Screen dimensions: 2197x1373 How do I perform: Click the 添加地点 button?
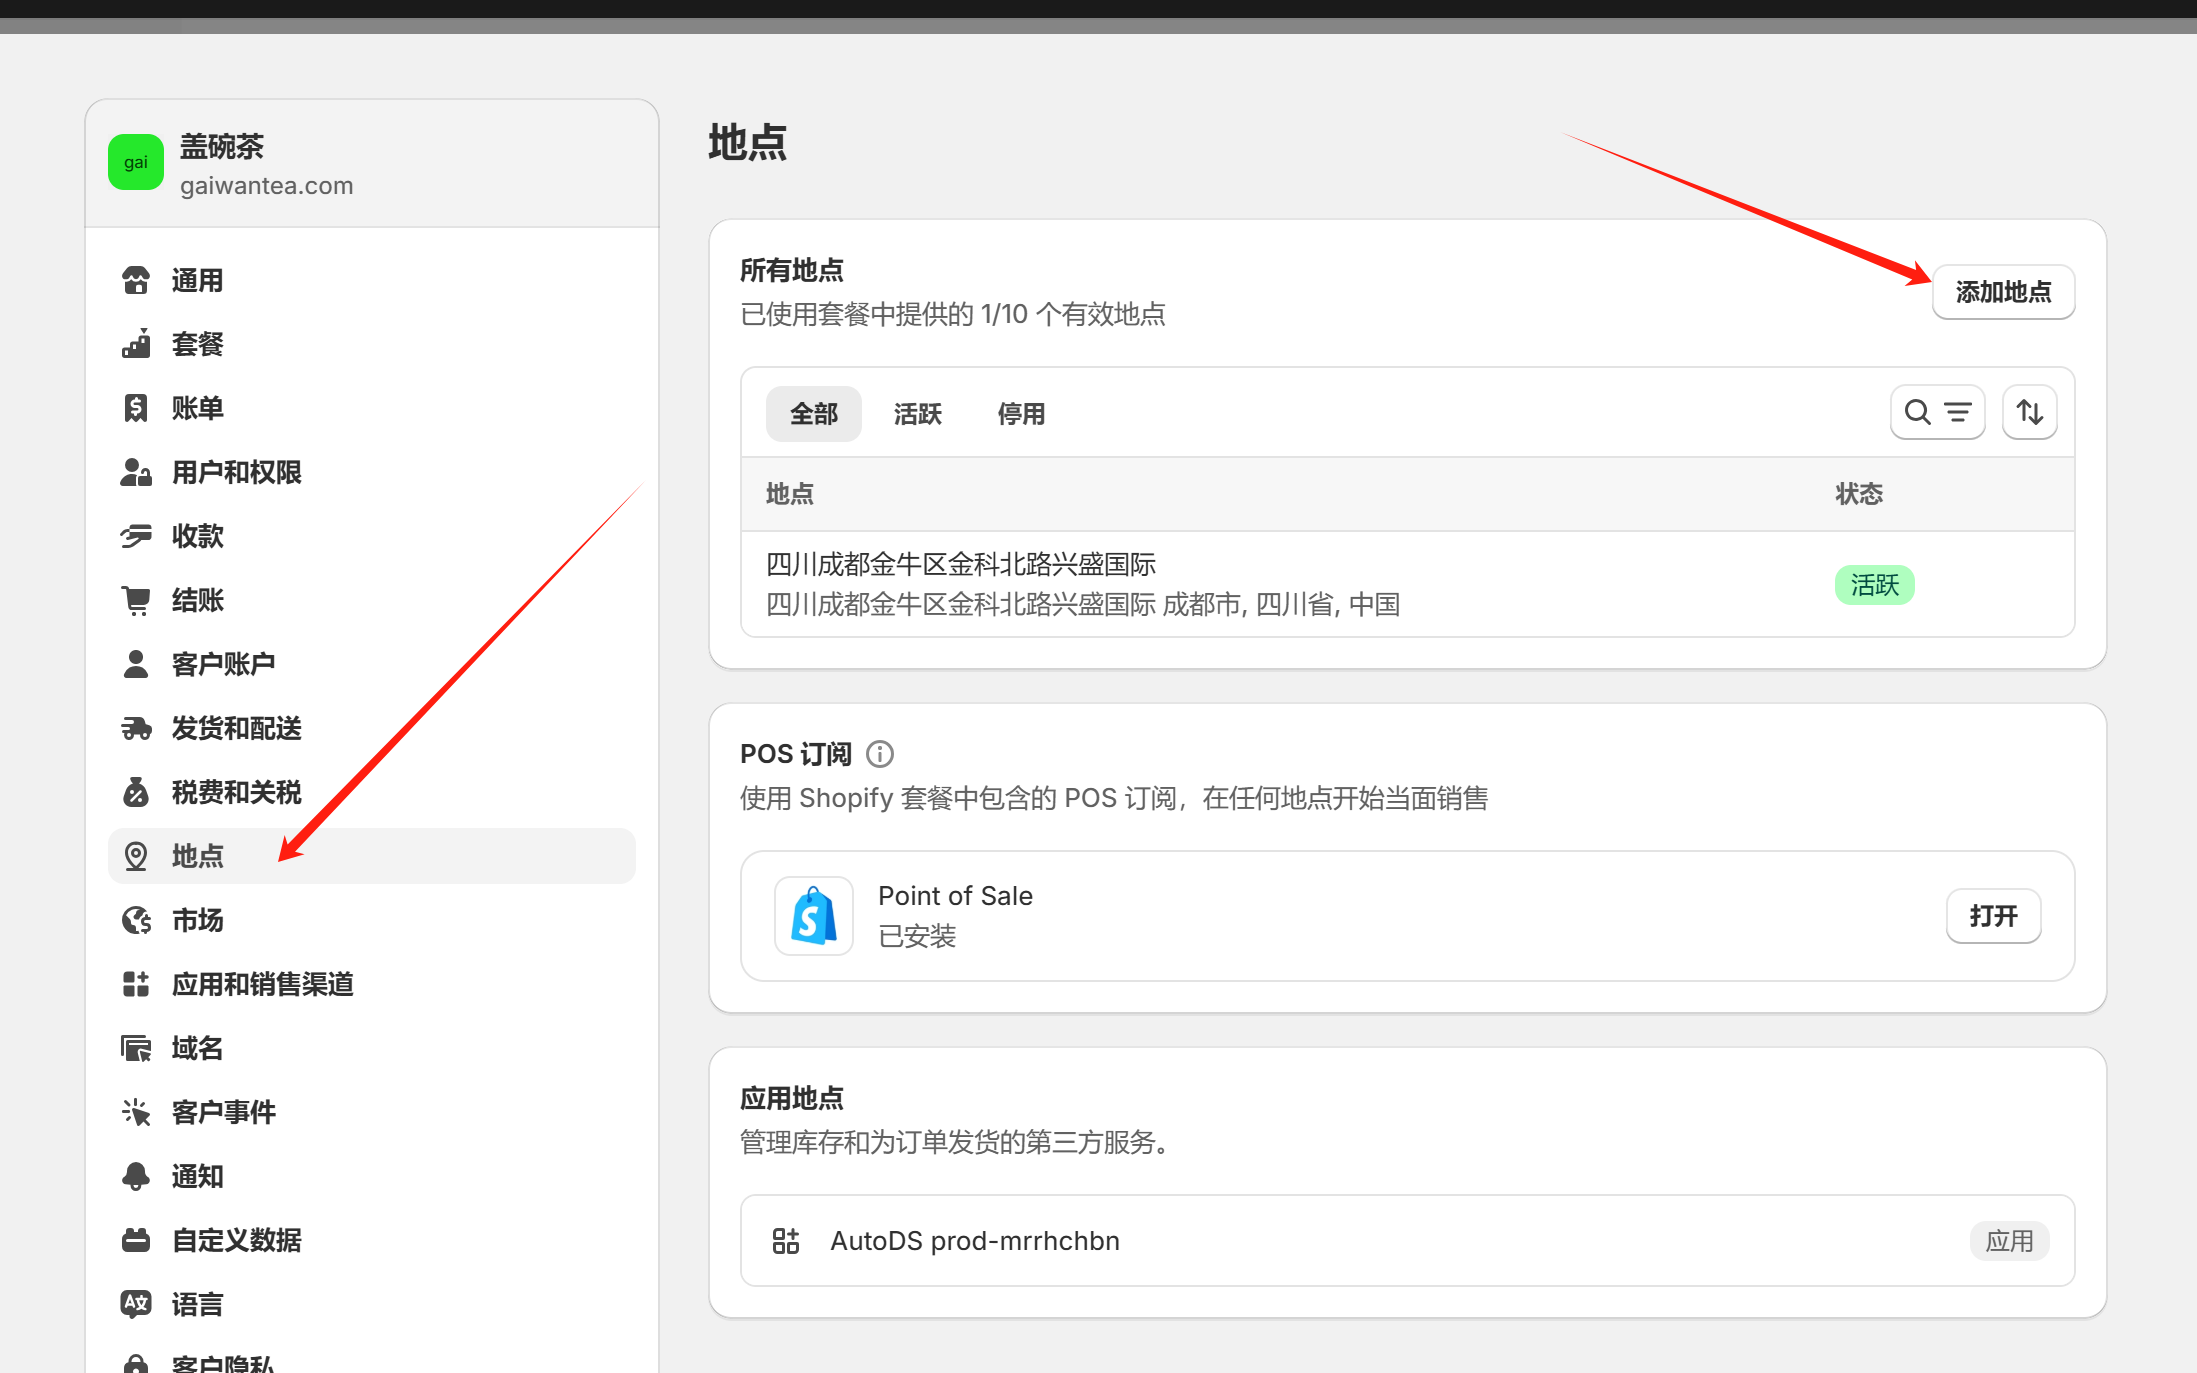[2003, 292]
